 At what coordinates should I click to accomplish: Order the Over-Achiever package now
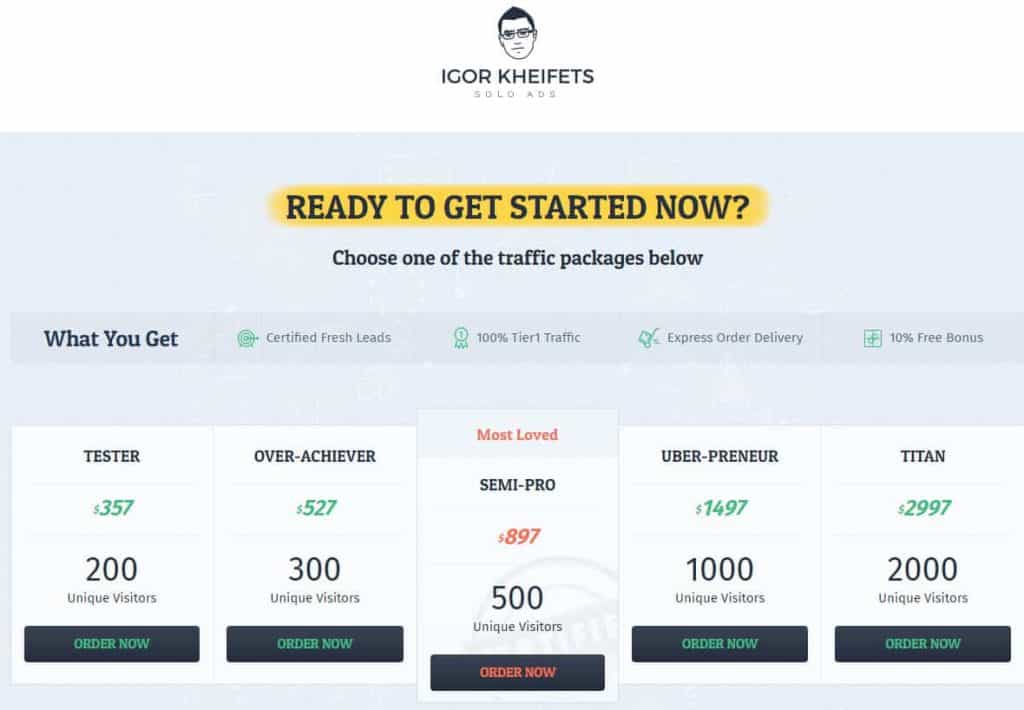pyautogui.click(x=315, y=644)
